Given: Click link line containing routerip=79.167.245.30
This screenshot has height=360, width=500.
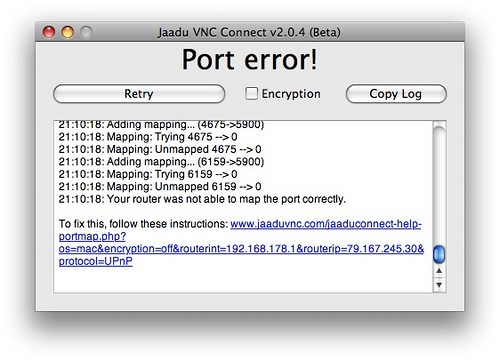Looking at the screenshot, I should (241, 249).
